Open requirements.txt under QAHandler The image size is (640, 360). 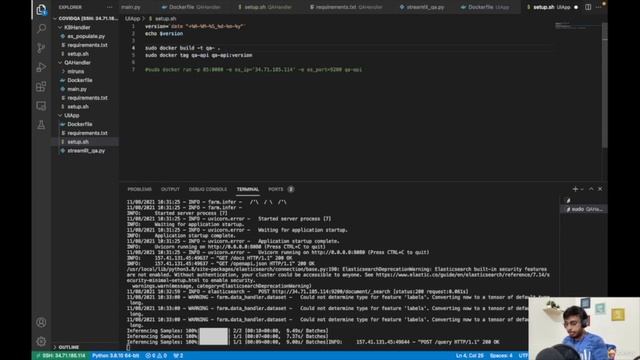coord(87,98)
